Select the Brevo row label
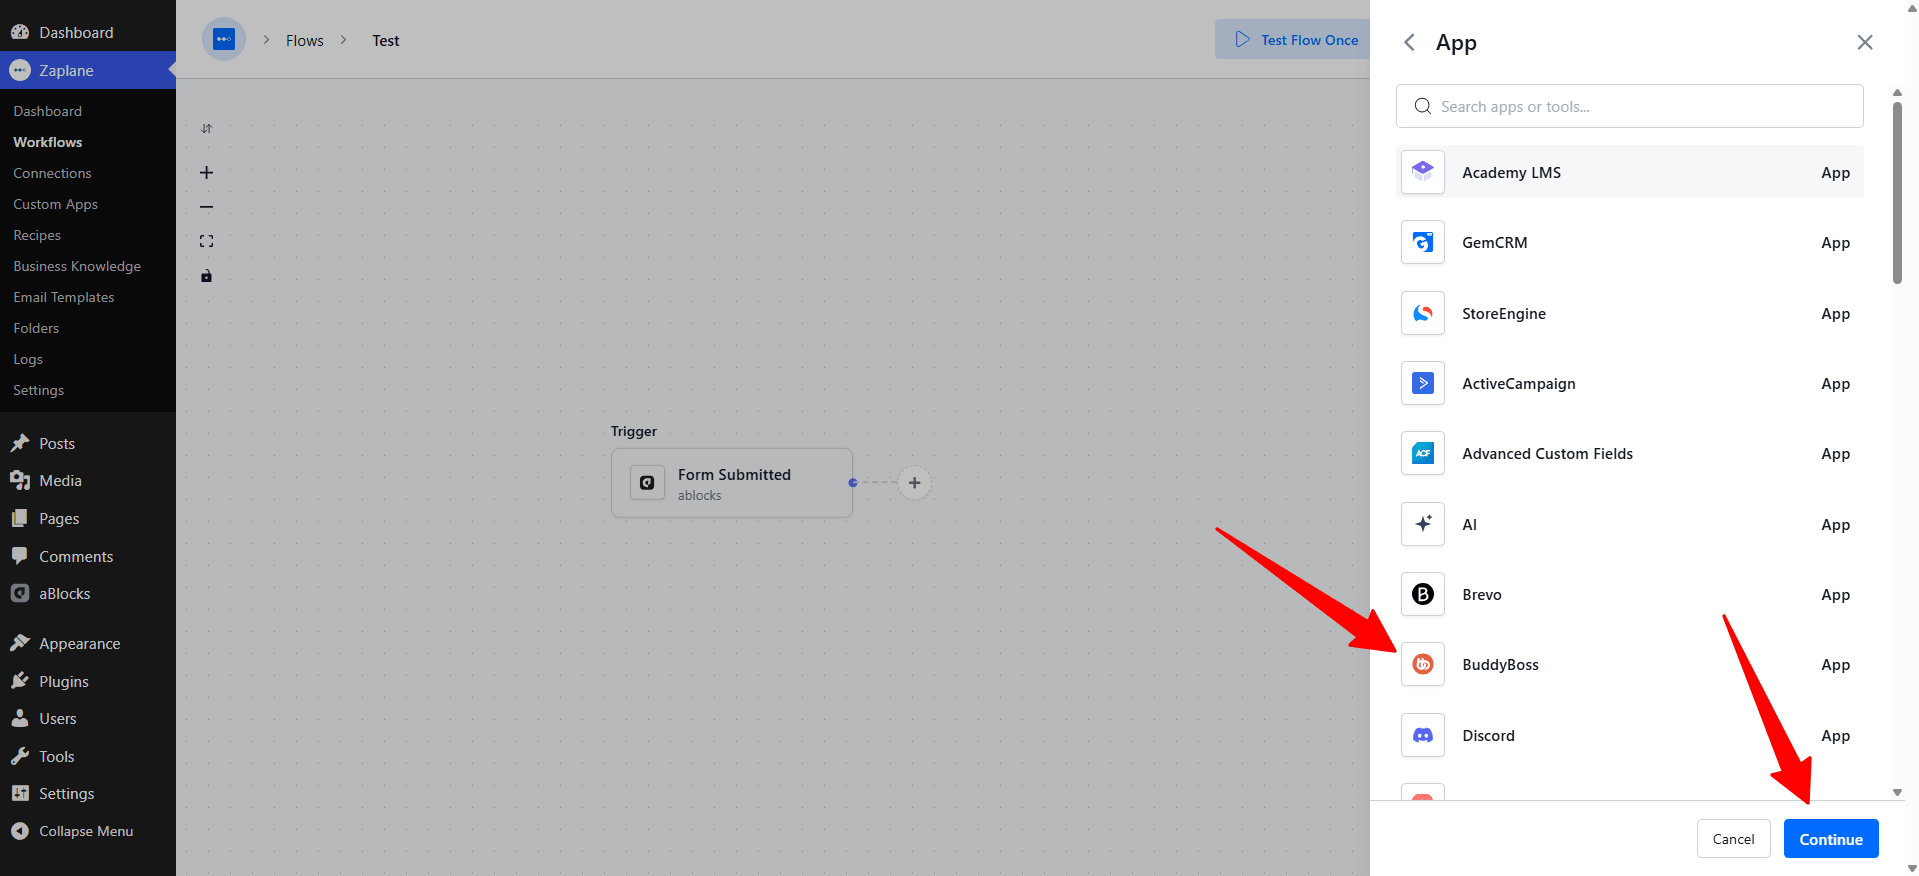Image resolution: width=1919 pixels, height=876 pixels. [1481, 594]
